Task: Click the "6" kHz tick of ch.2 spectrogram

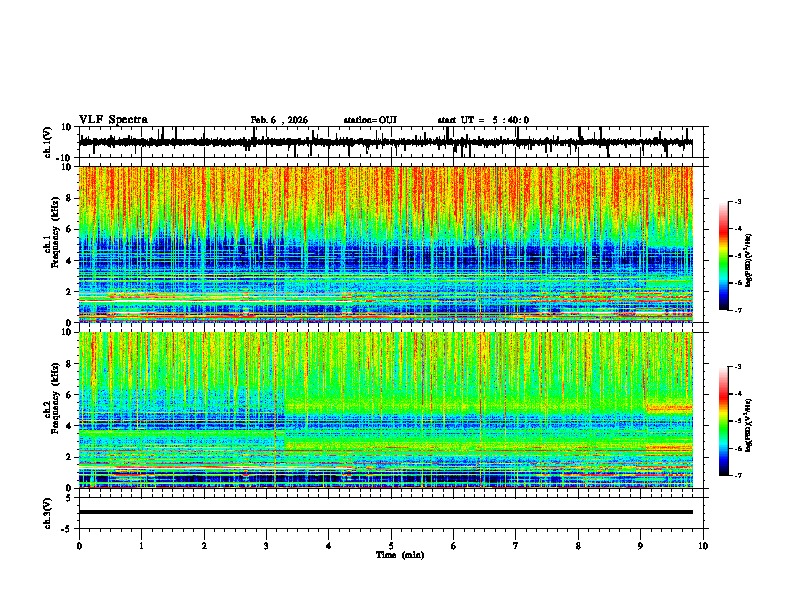Action: click(69, 395)
